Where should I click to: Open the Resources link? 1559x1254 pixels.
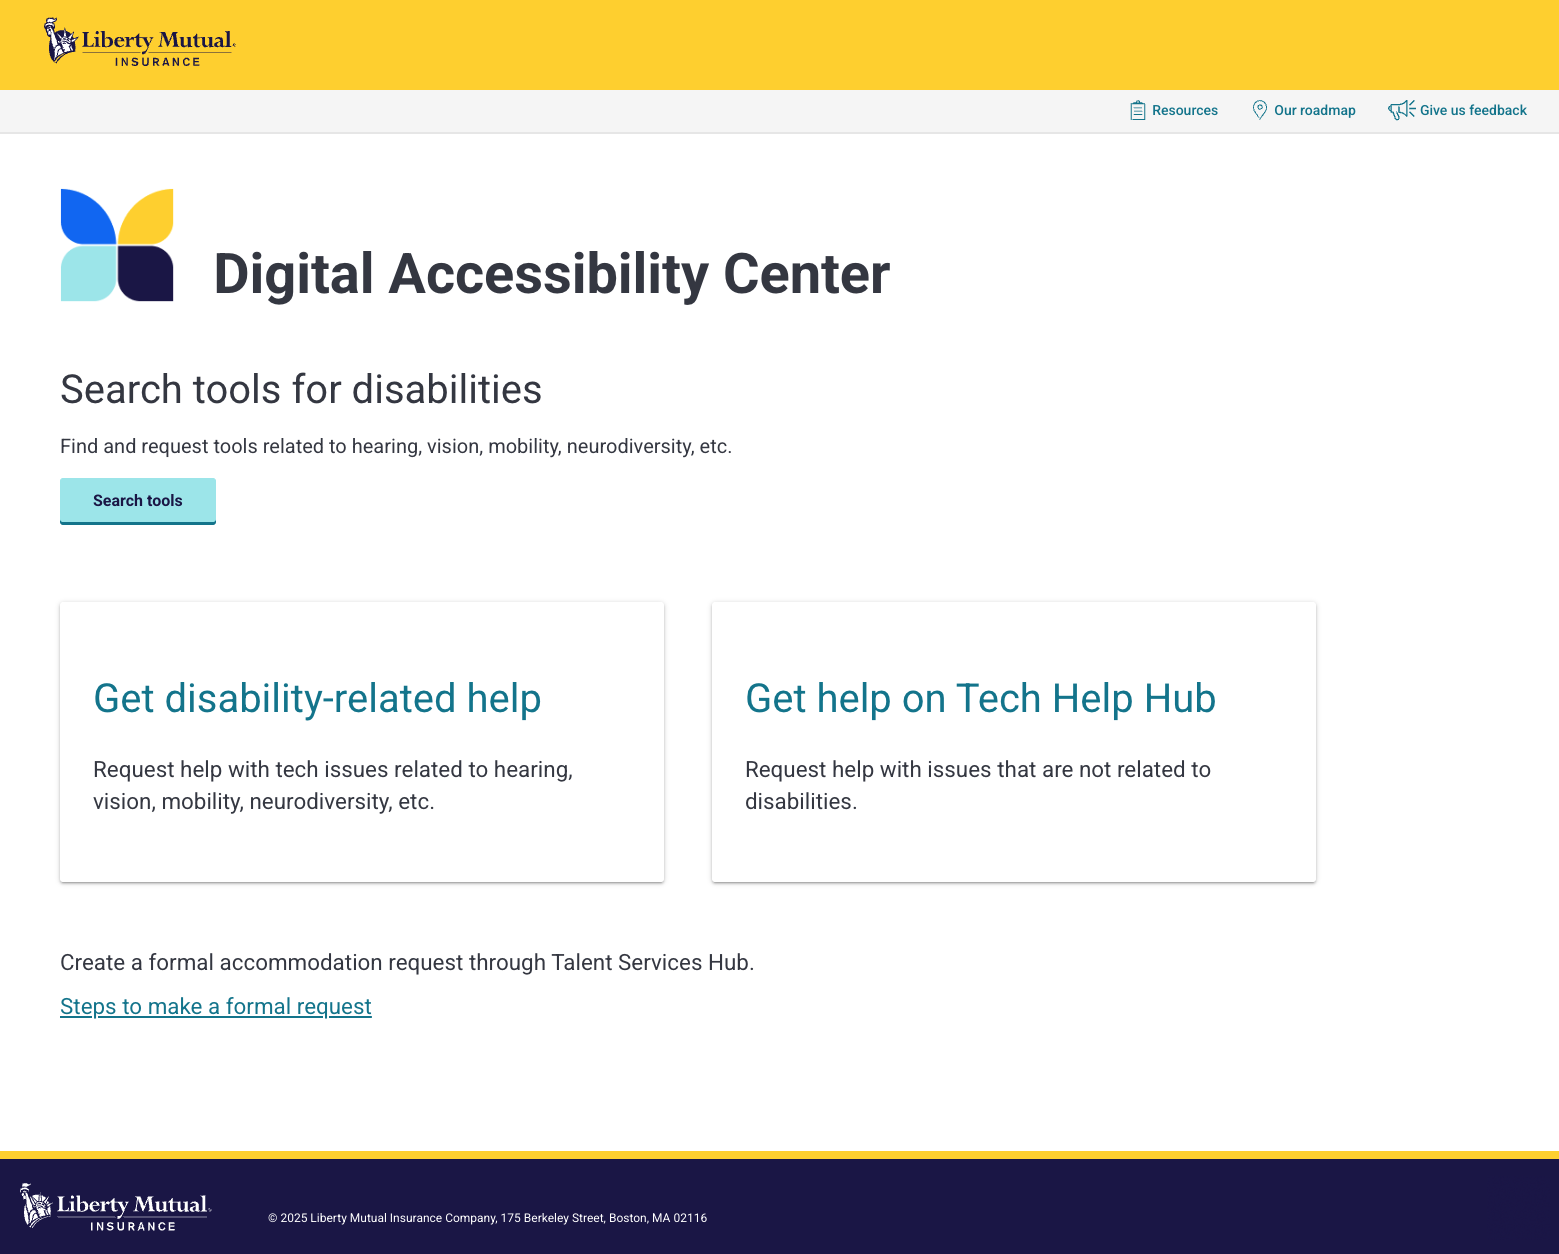[x=1174, y=110]
